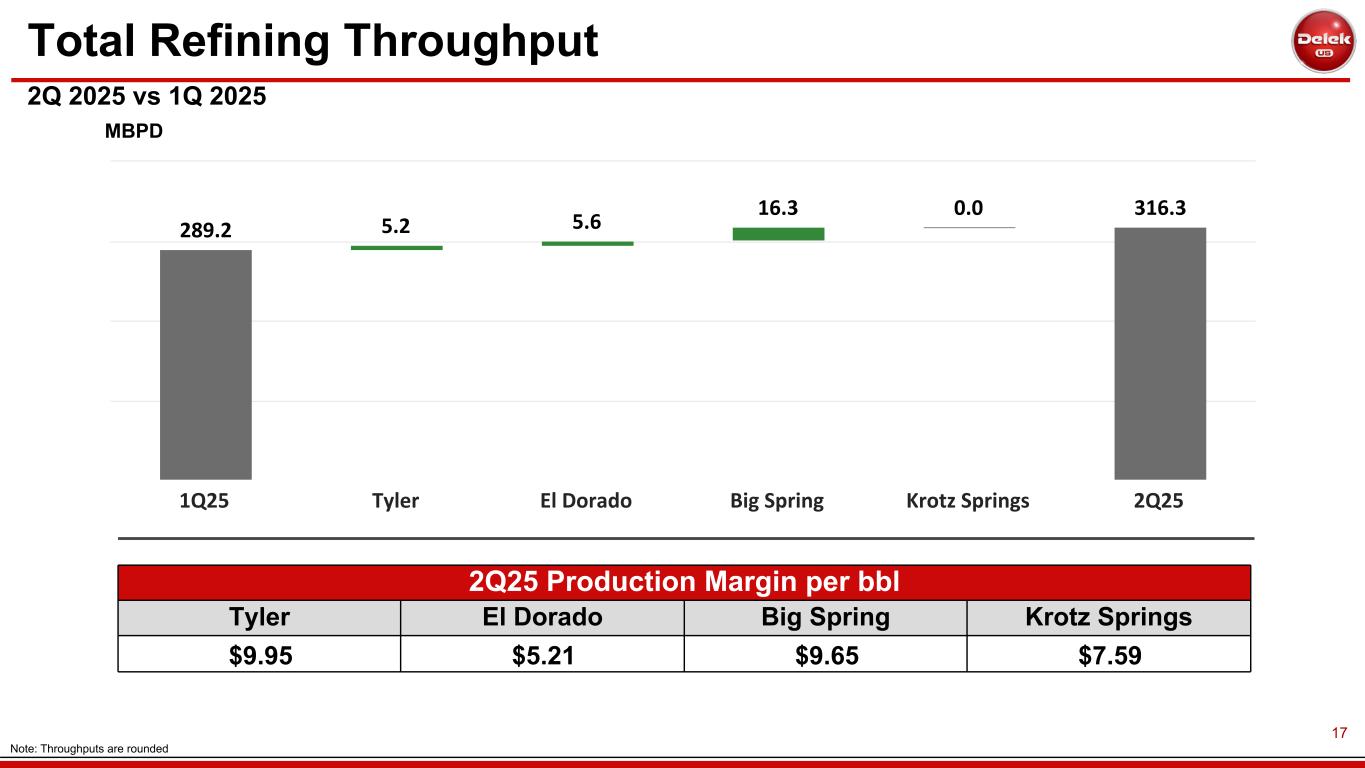Click the 2Q 2025 vs 1Q 2025 subtitle
This screenshot has height=768, width=1365.
(x=146, y=97)
